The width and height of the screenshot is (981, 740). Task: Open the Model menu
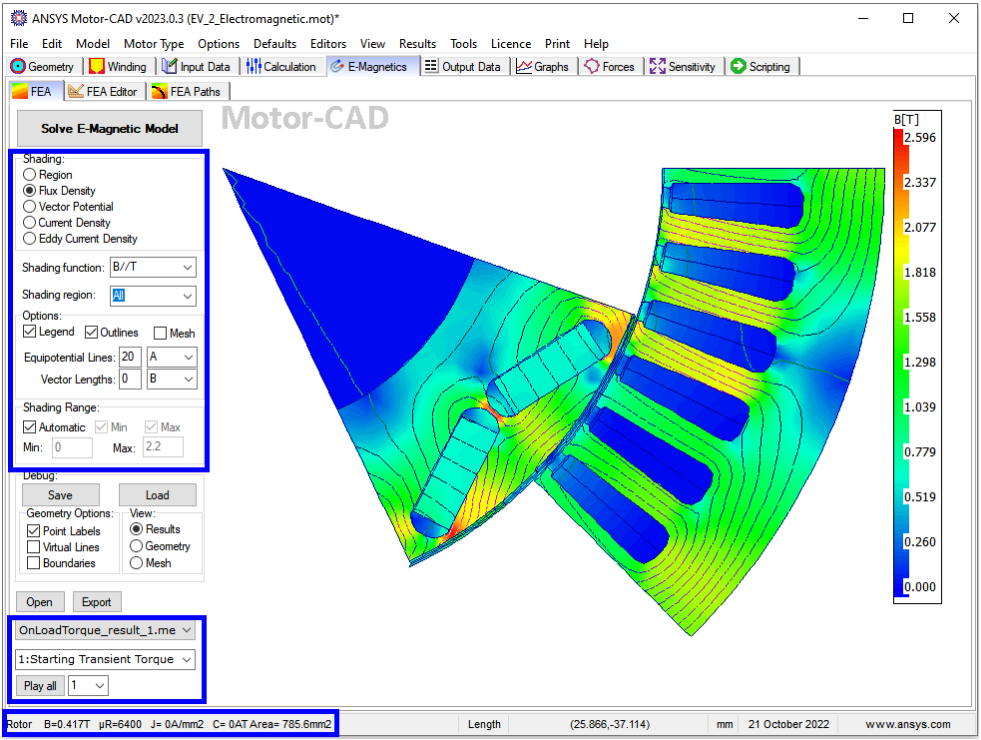point(93,44)
